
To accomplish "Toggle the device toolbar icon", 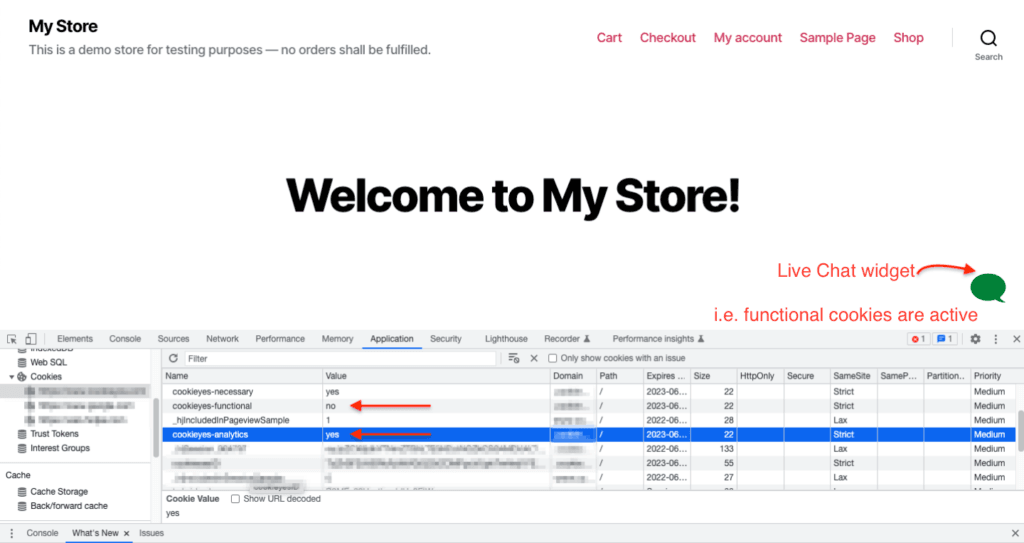I will (31, 339).
